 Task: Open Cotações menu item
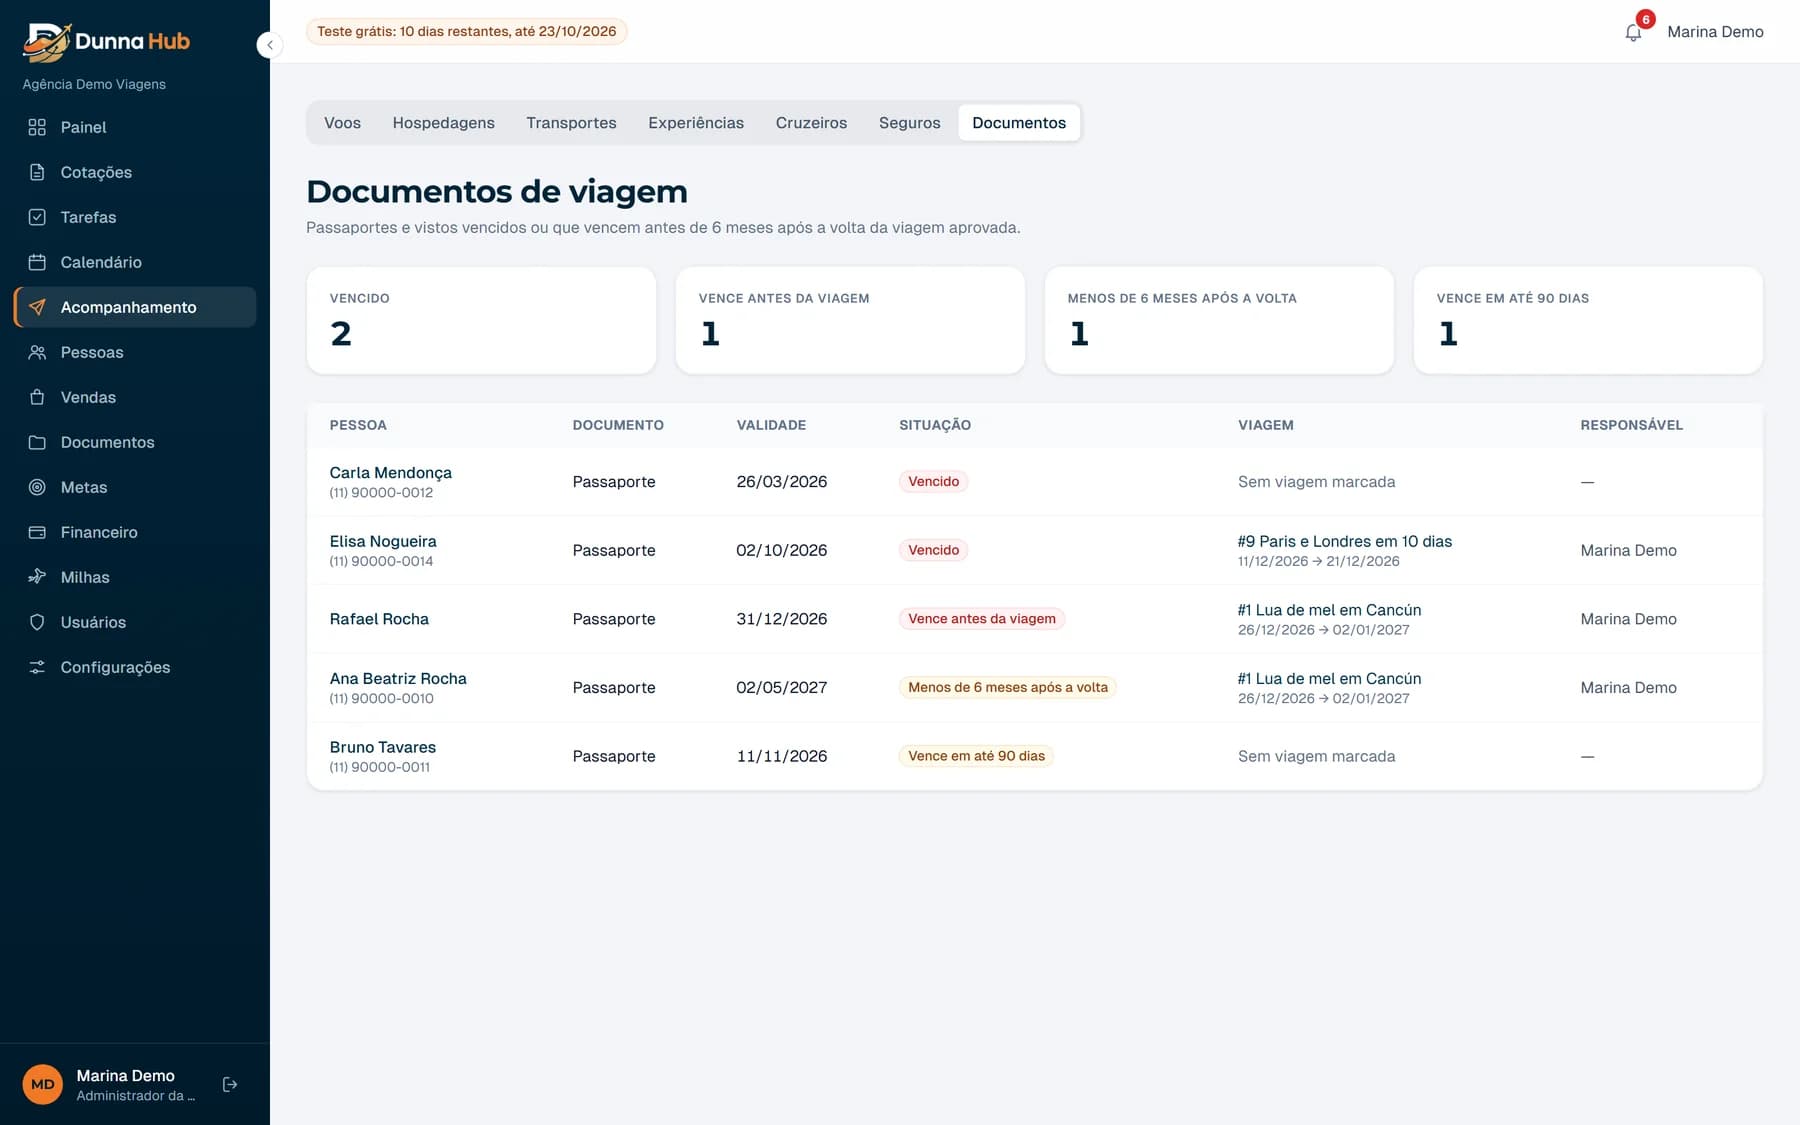coord(135,172)
